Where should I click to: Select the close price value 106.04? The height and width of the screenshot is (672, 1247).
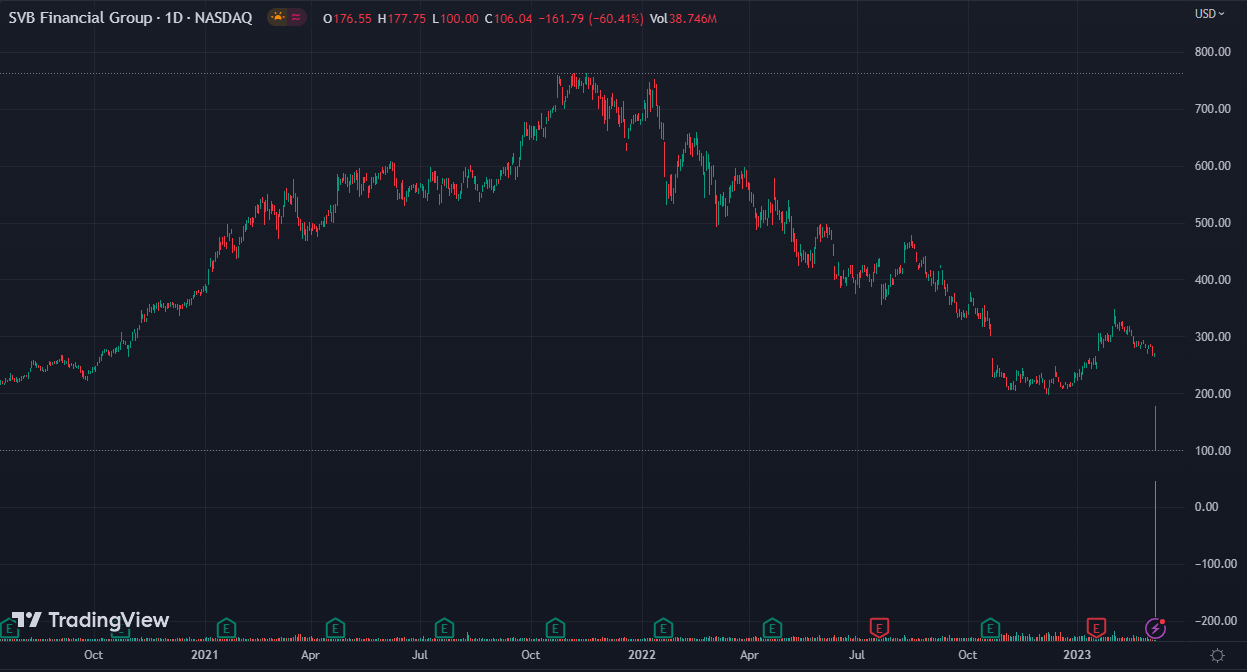[x=514, y=19]
